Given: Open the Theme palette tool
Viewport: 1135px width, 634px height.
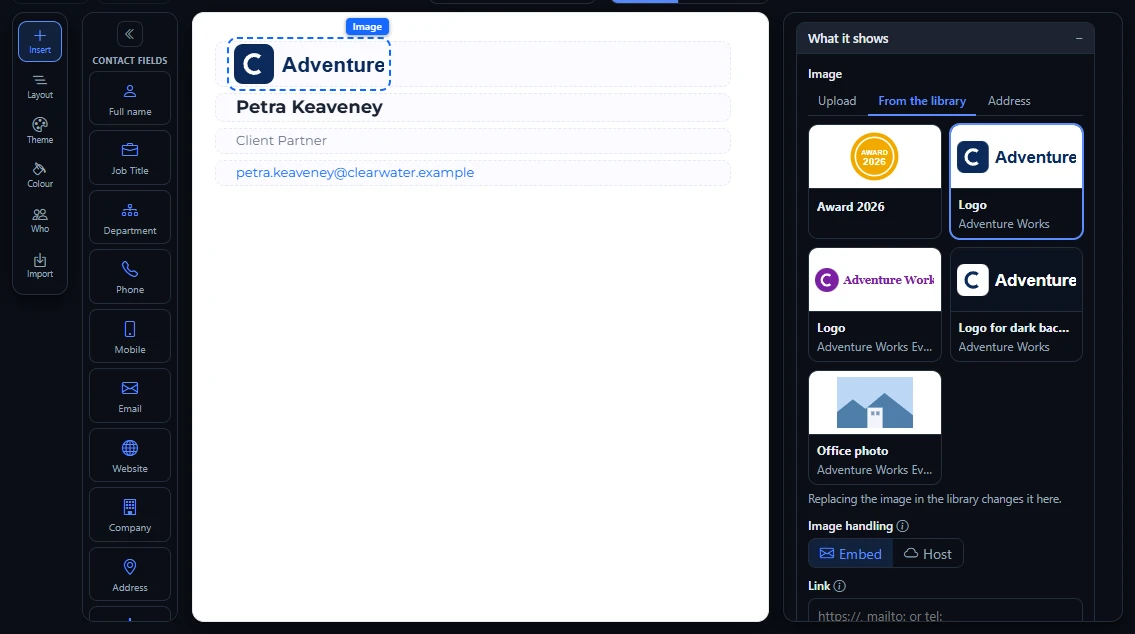Looking at the screenshot, I should [x=40, y=131].
